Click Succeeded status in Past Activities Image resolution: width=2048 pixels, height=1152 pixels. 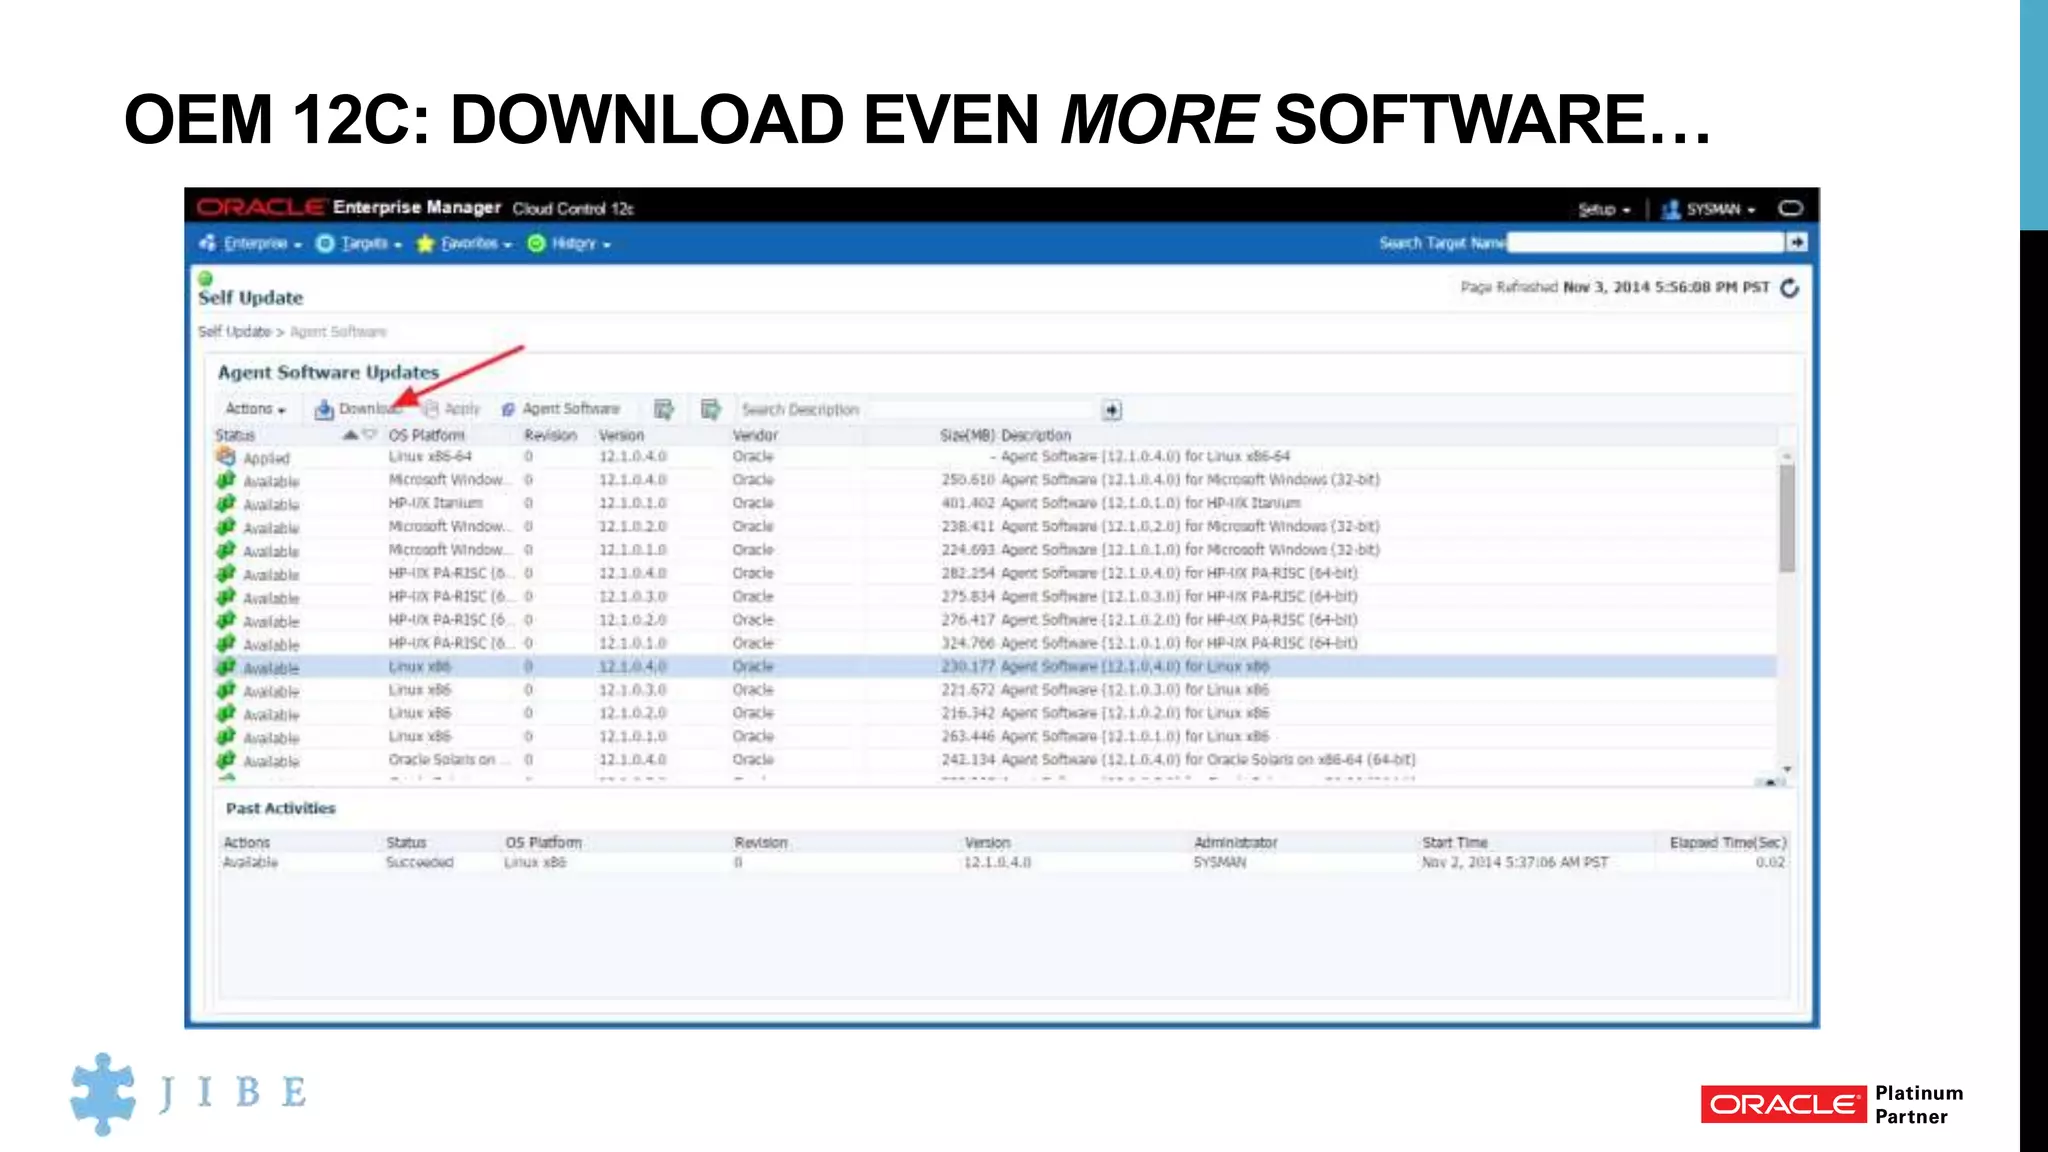[x=420, y=862]
